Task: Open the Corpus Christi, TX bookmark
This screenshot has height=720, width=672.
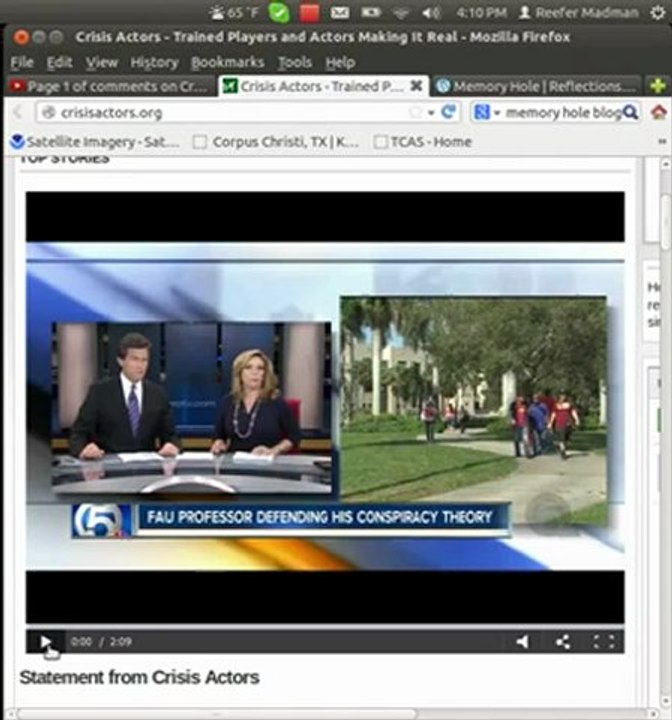Action: tap(276, 142)
